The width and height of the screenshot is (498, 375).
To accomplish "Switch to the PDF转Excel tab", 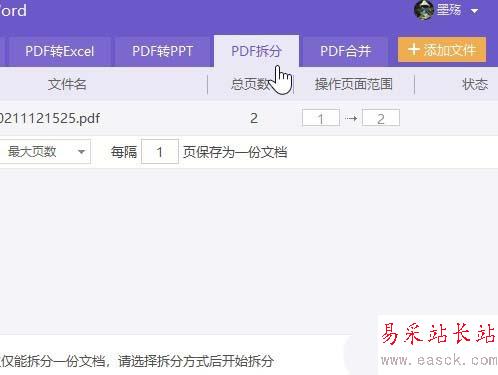I will (x=60, y=51).
